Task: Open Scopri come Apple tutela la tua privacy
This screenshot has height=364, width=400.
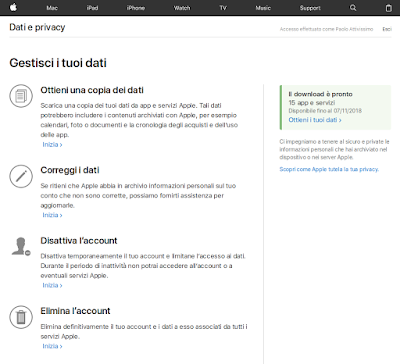Action: point(329,169)
